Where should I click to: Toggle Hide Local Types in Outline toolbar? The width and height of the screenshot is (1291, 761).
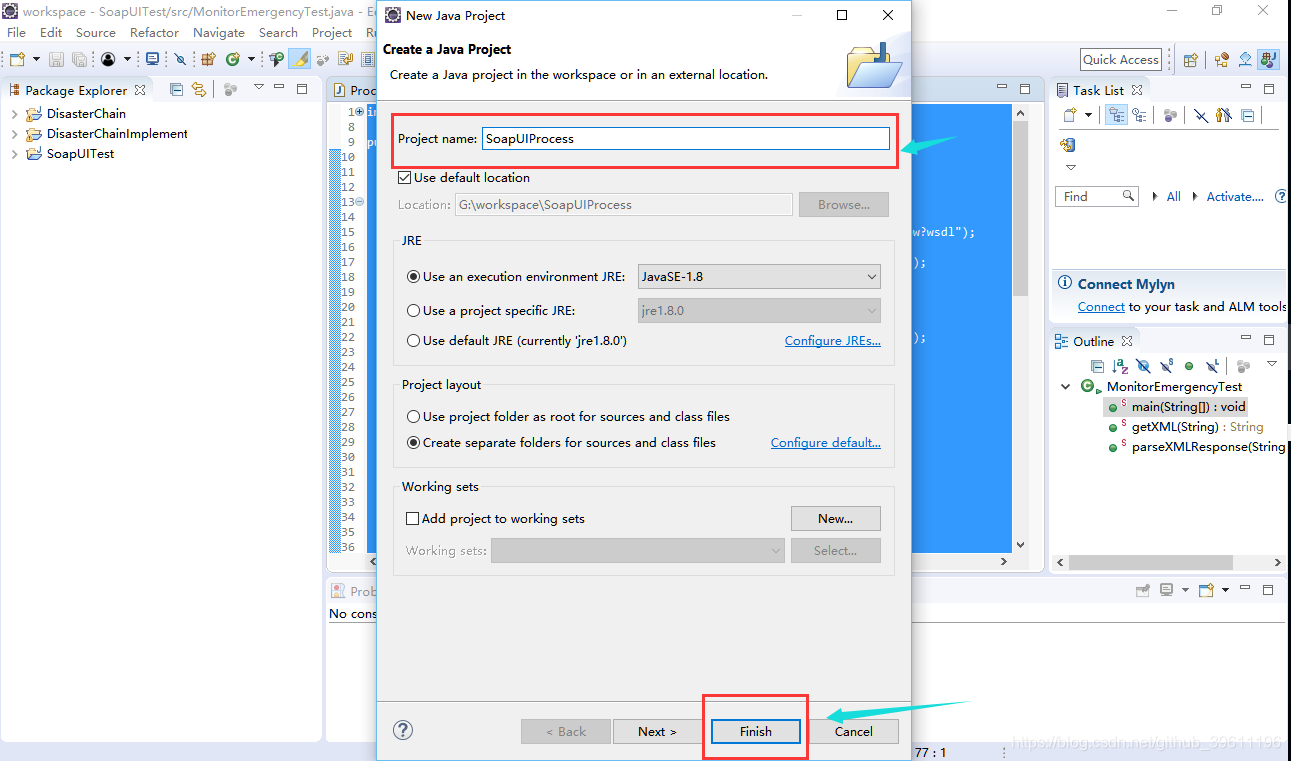(1212, 366)
